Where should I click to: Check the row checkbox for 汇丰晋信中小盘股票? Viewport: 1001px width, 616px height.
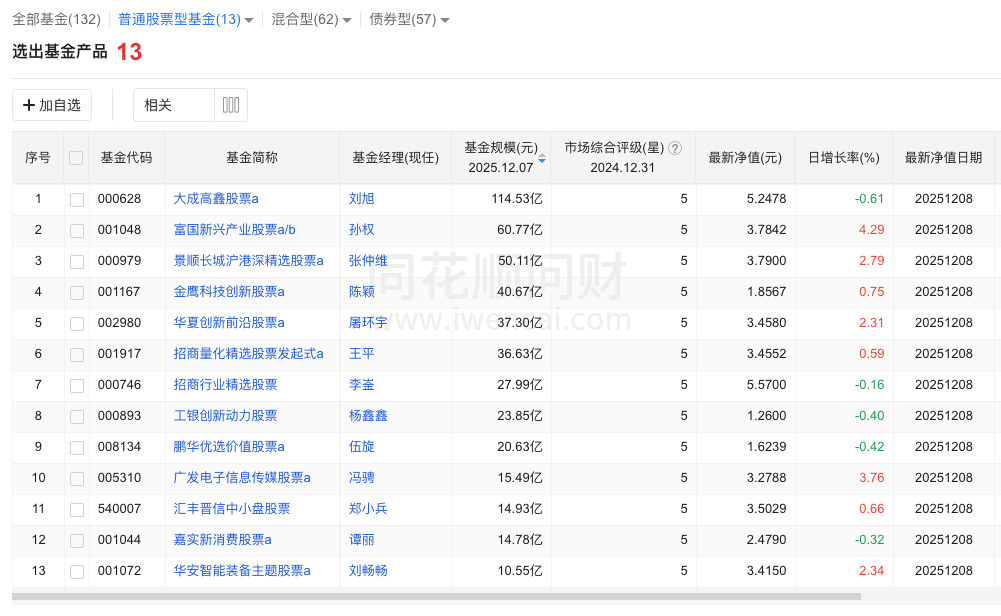76,509
